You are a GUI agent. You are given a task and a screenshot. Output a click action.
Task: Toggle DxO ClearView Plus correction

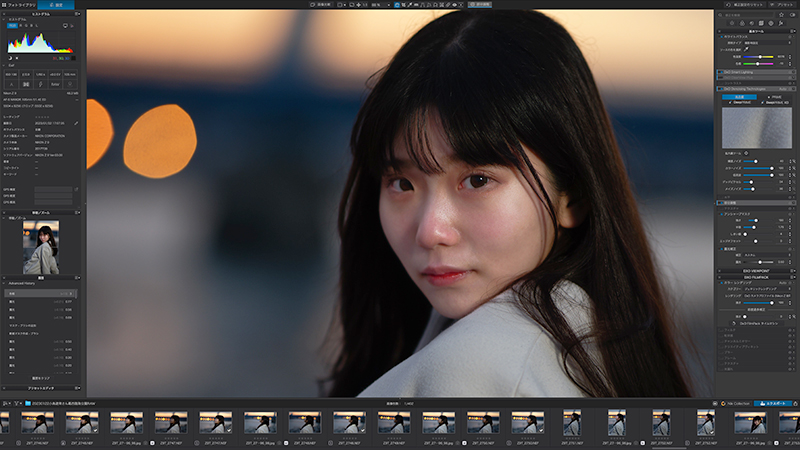coord(721,77)
